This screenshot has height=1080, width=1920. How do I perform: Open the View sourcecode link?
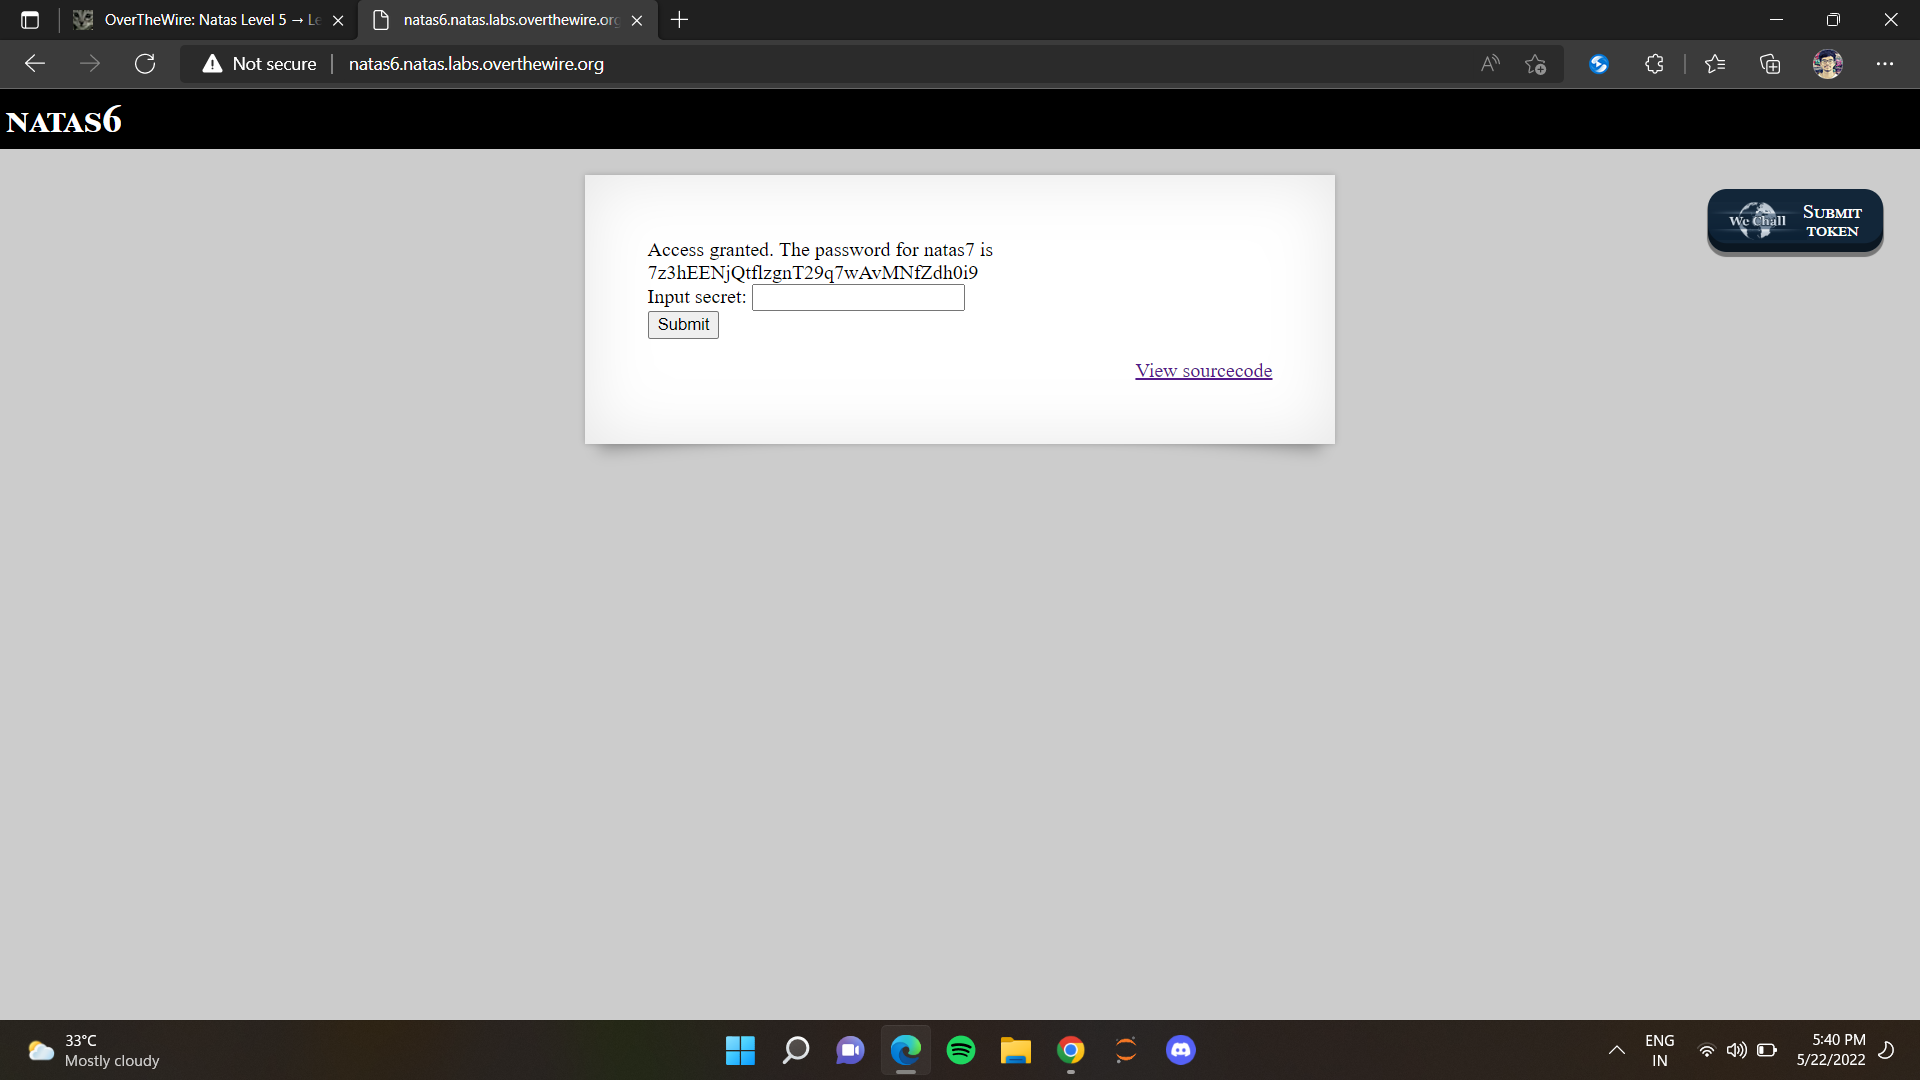point(1203,371)
